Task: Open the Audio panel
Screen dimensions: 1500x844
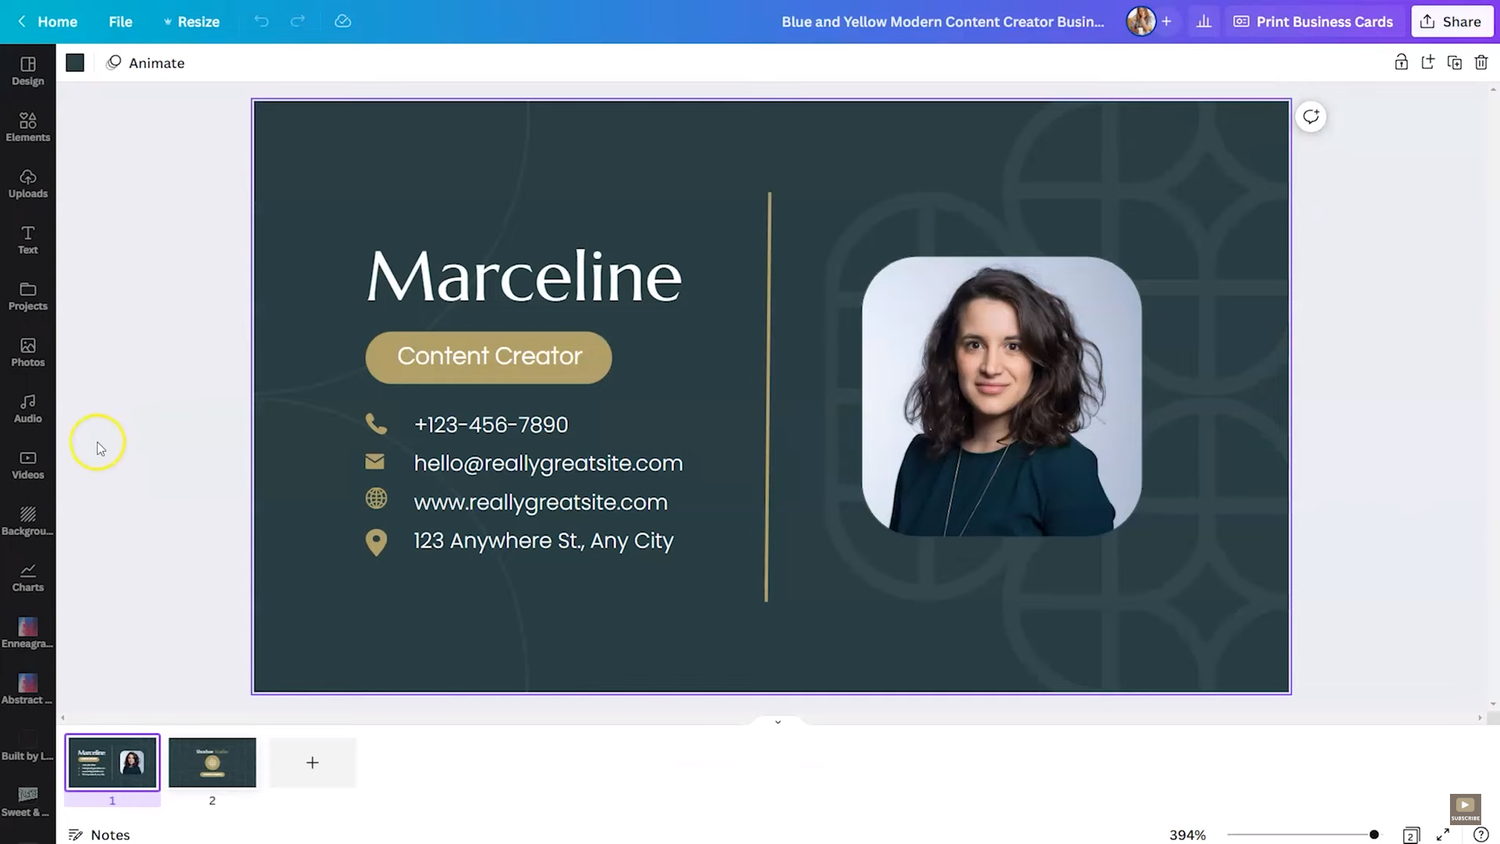Action: pos(27,407)
